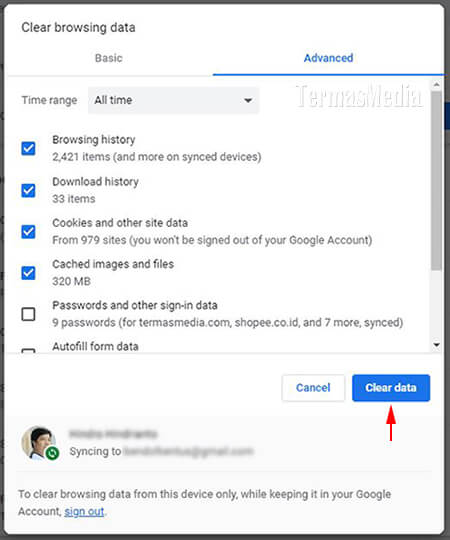Click the 'Cookies and other site data' label
Image resolution: width=450 pixels, height=540 pixels.
pyautogui.click(x=120, y=223)
